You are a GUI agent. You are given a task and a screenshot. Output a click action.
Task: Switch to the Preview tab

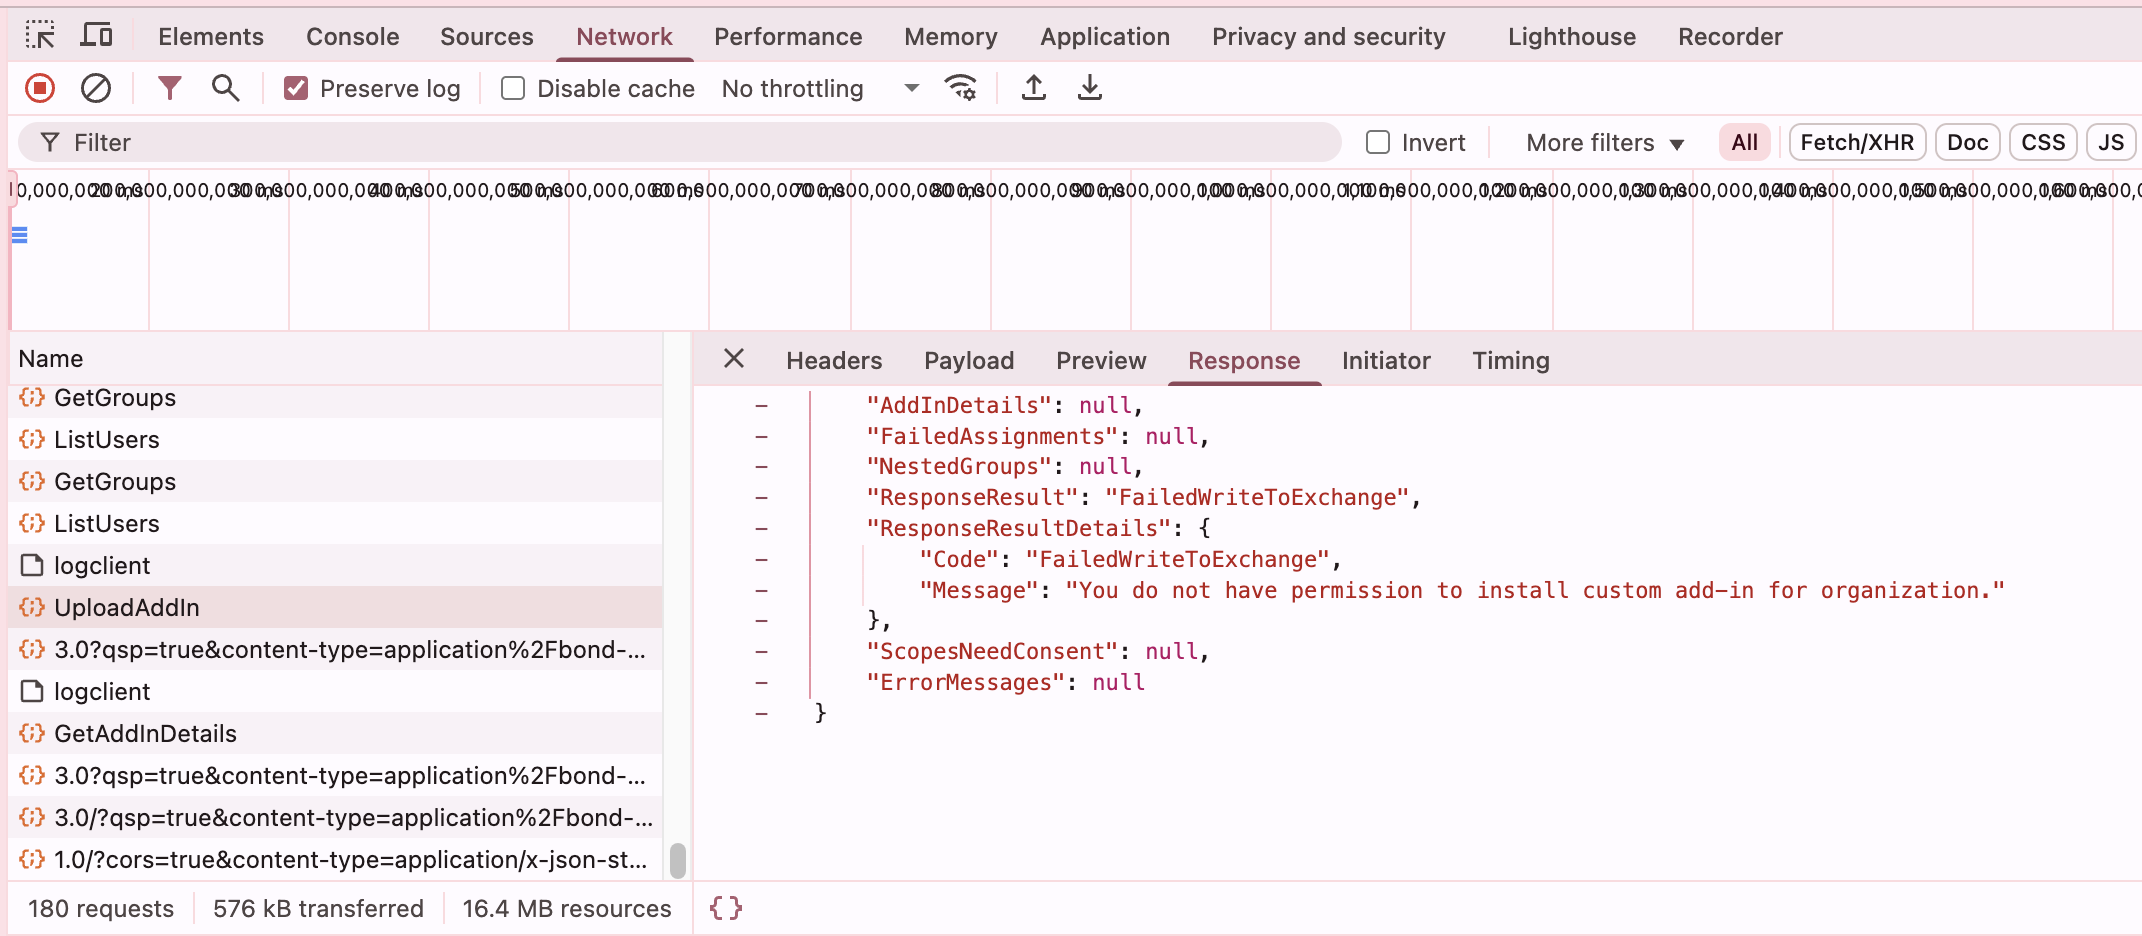pos(1101,360)
